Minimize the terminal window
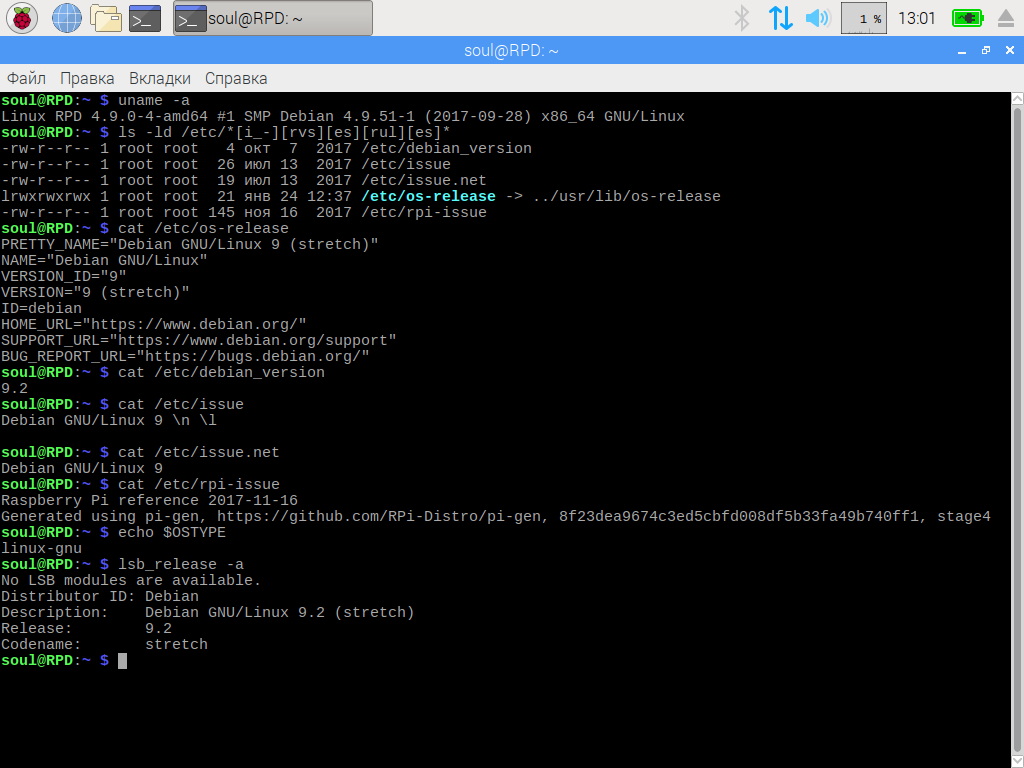The height and width of the screenshot is (768, 1024). coord(962,51)
